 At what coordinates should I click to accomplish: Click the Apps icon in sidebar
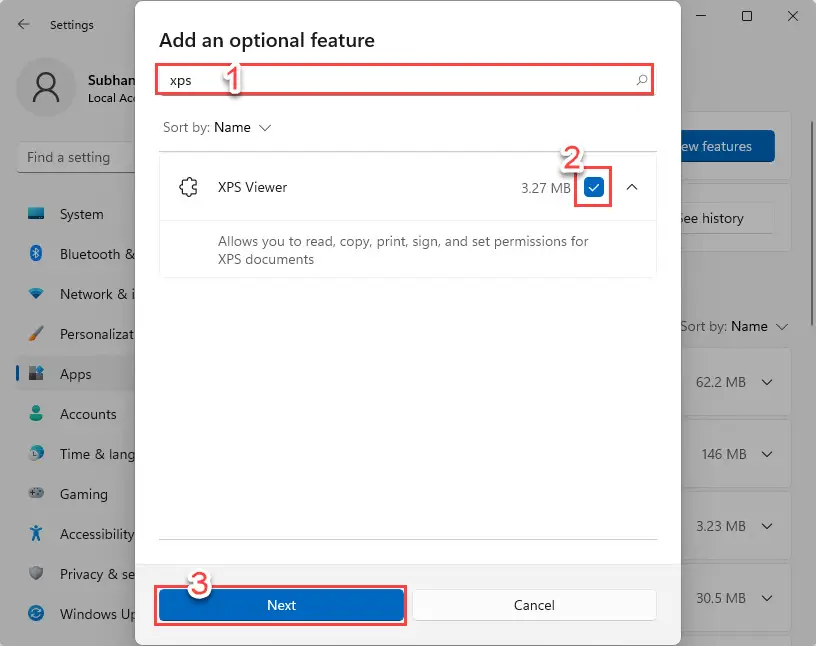tap(36, 373)
